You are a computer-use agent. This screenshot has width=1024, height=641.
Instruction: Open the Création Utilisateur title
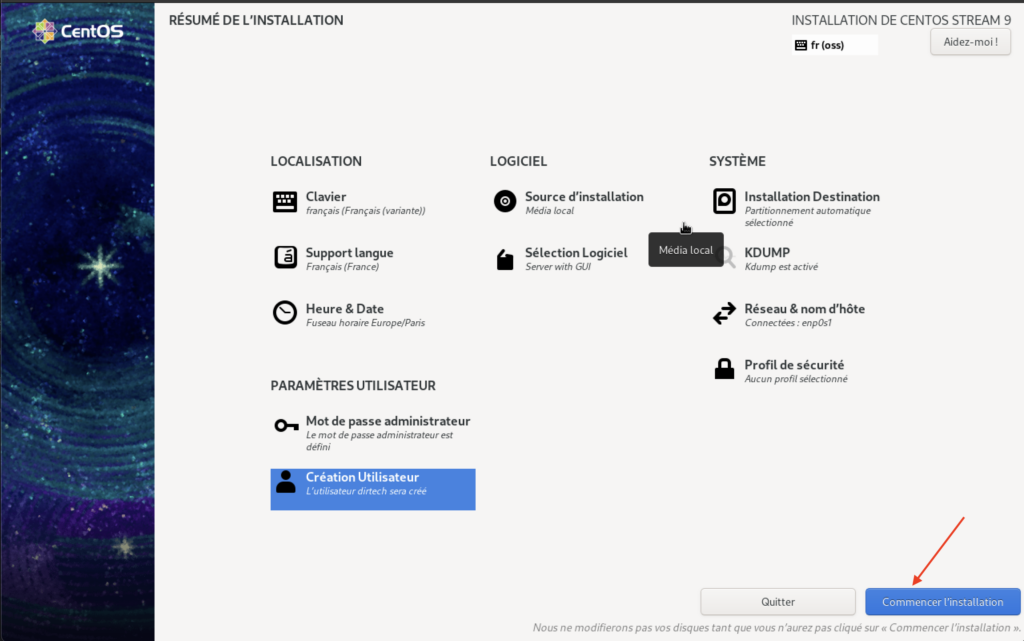(362, 477)
